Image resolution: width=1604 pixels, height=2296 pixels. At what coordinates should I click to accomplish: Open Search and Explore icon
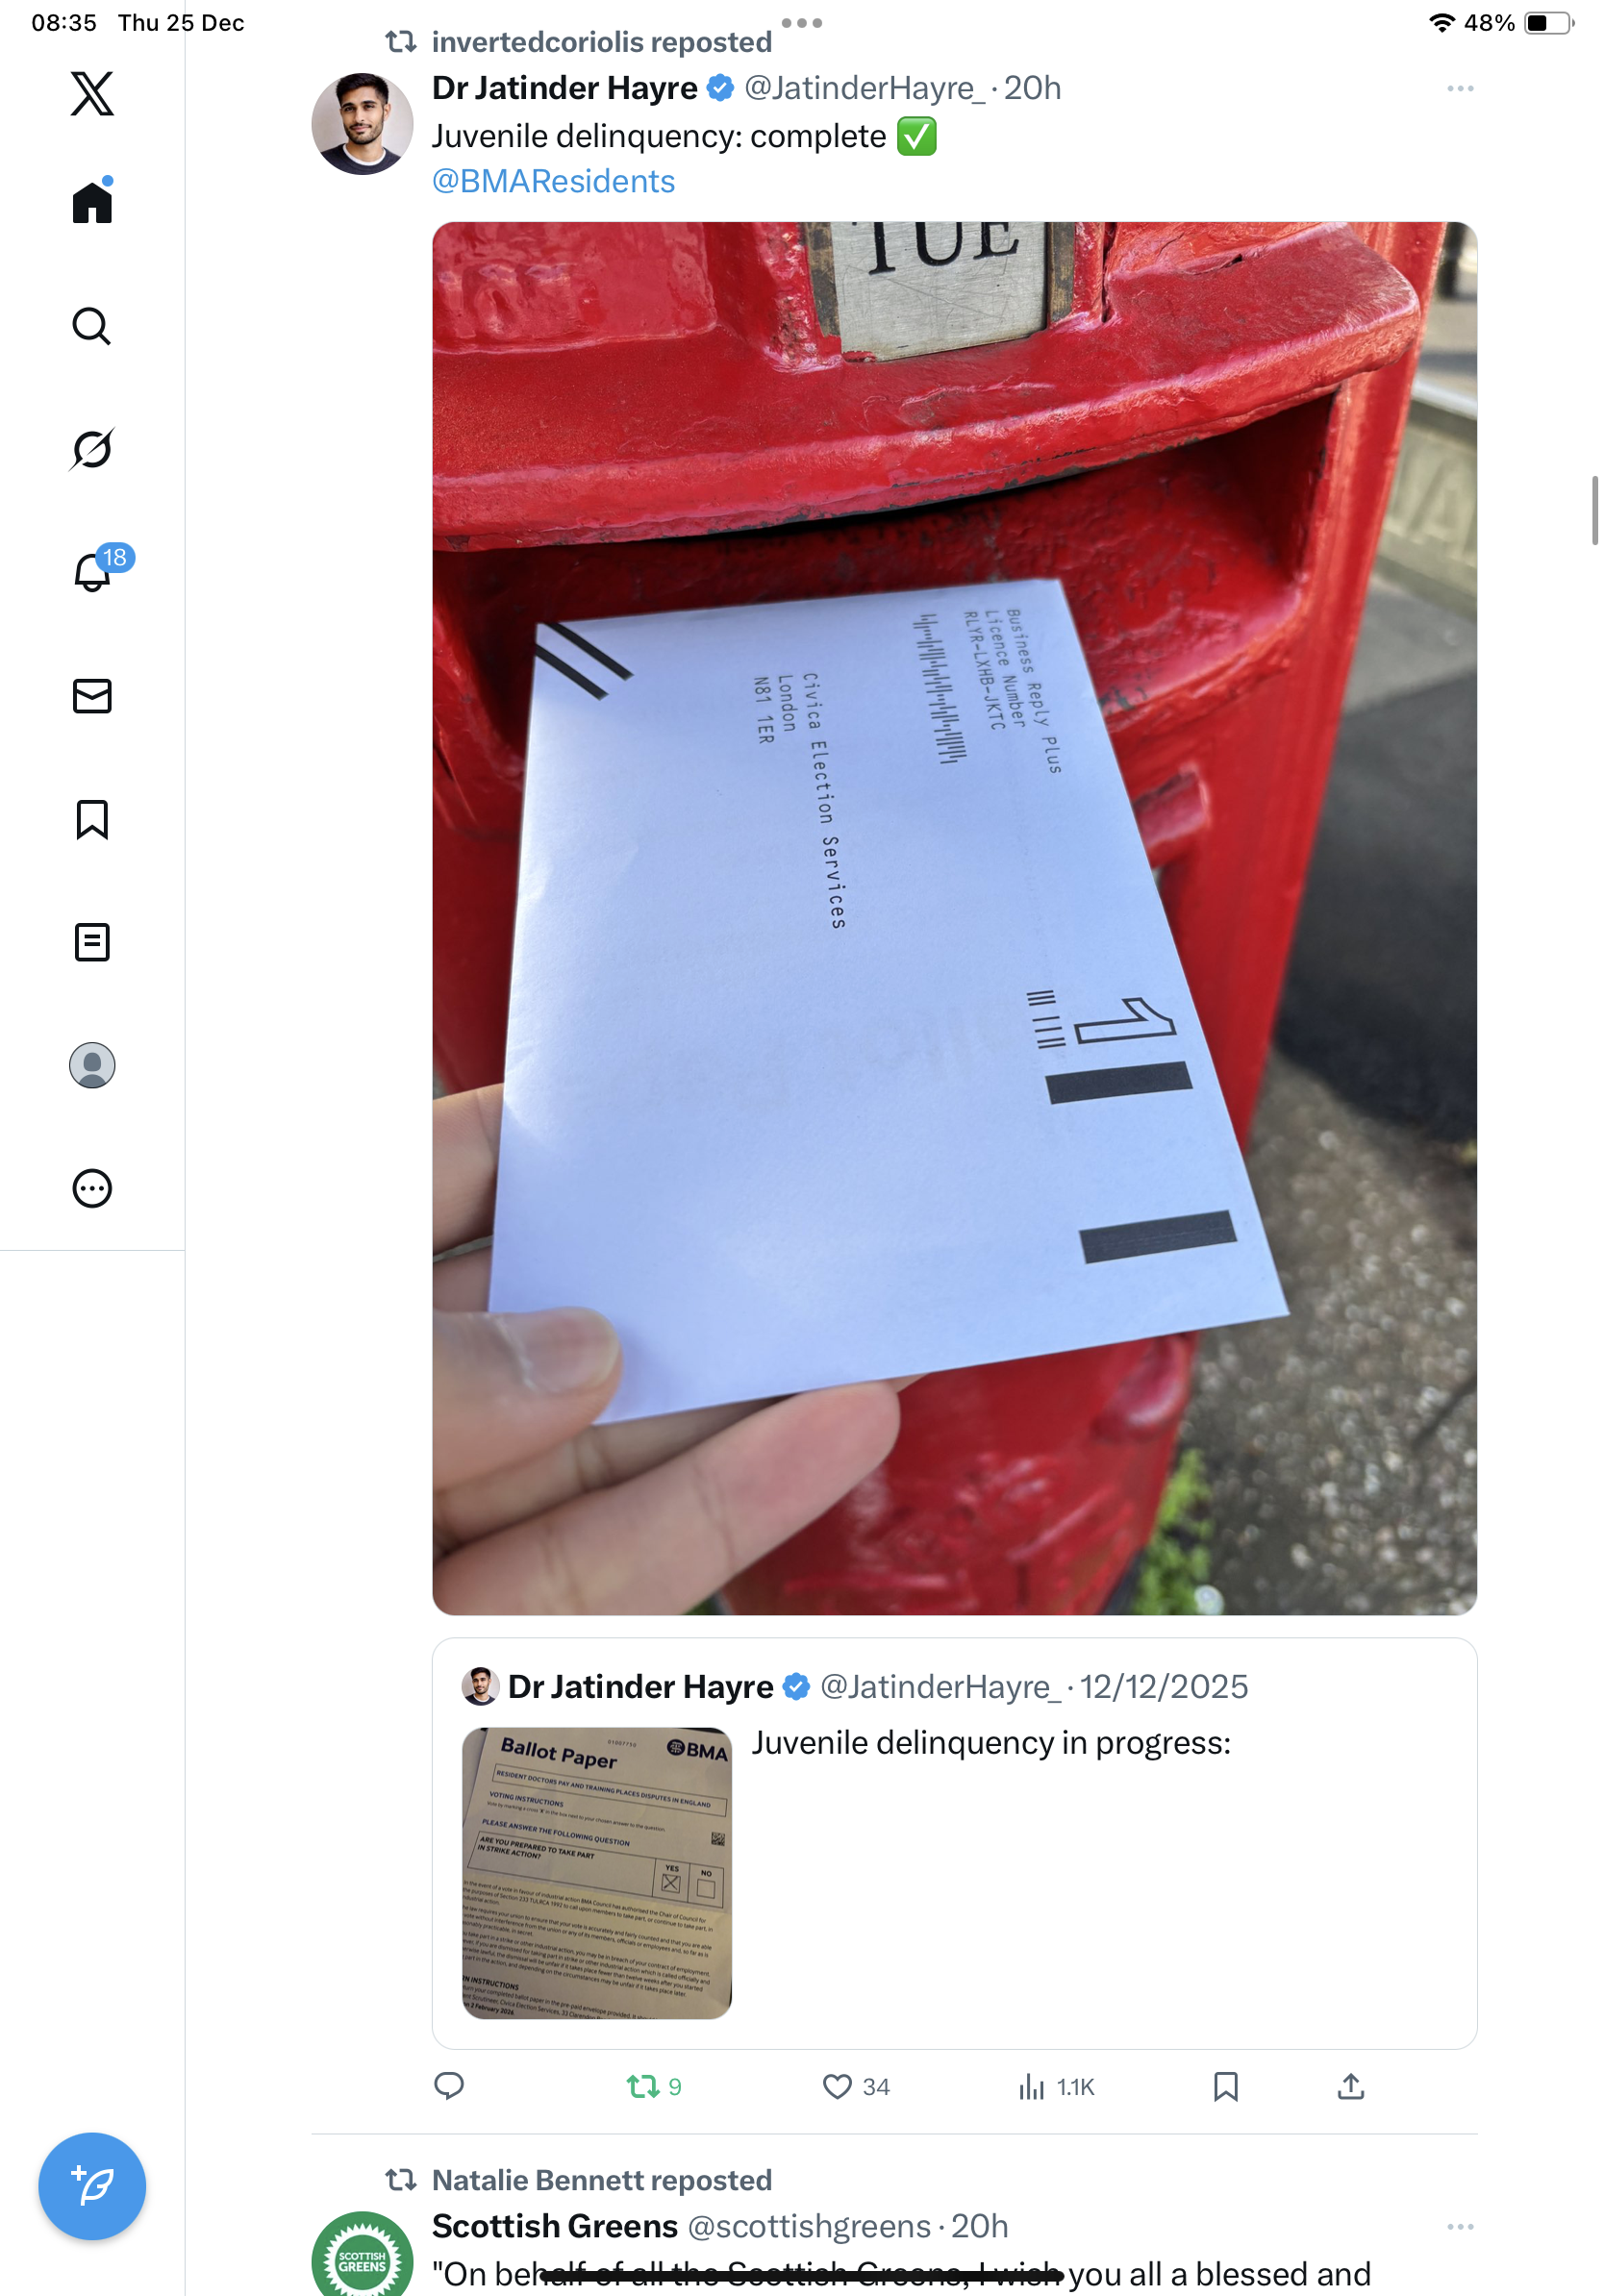click(92, 326)
